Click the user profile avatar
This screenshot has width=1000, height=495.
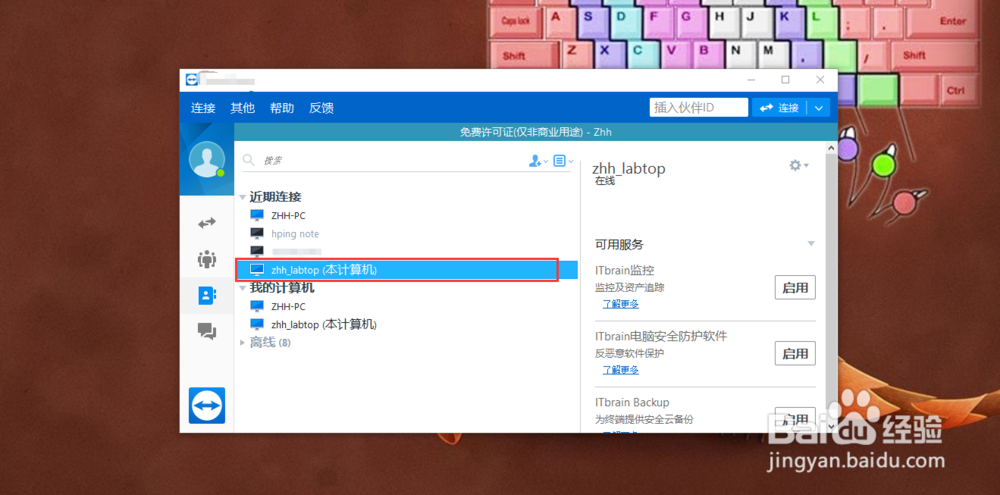click(x=207, y=159)
